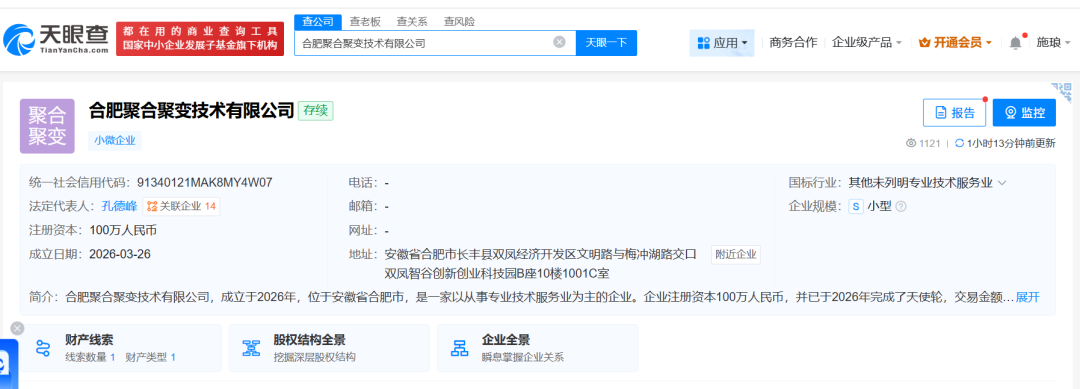Click the 报告 button
Viewport: 1080px width, 389px height.
click(x=954, y=113)
